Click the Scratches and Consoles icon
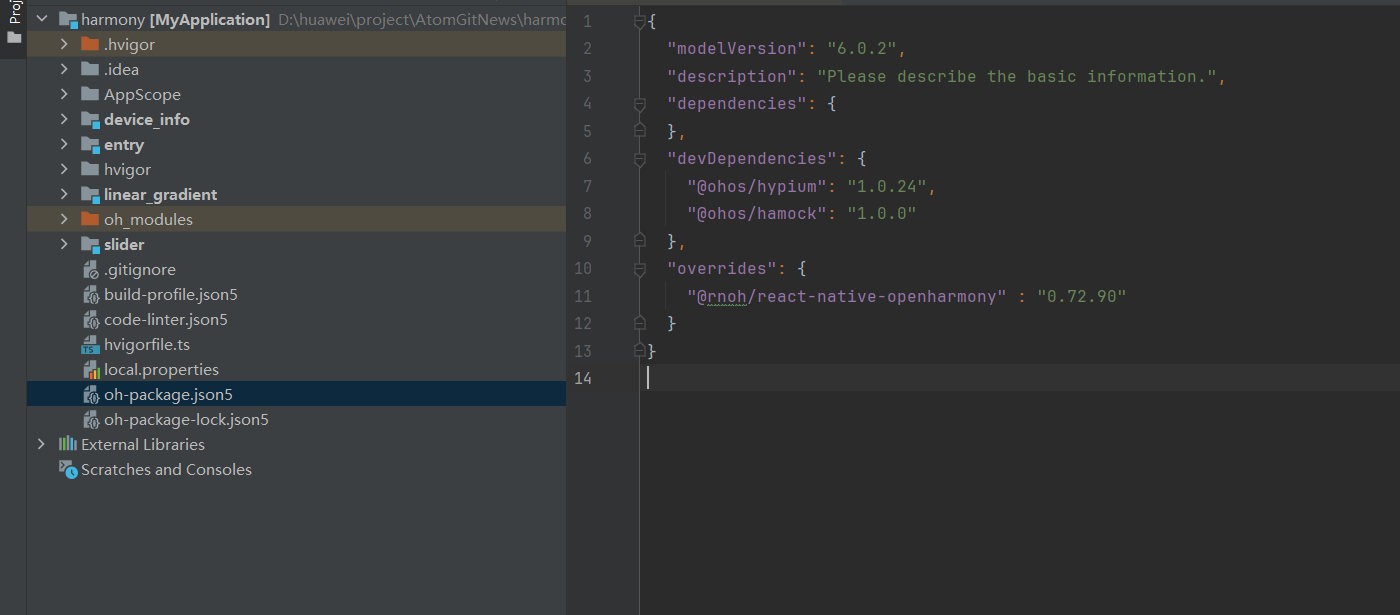Screen dimensions: 1400x615 pos(67,469)
